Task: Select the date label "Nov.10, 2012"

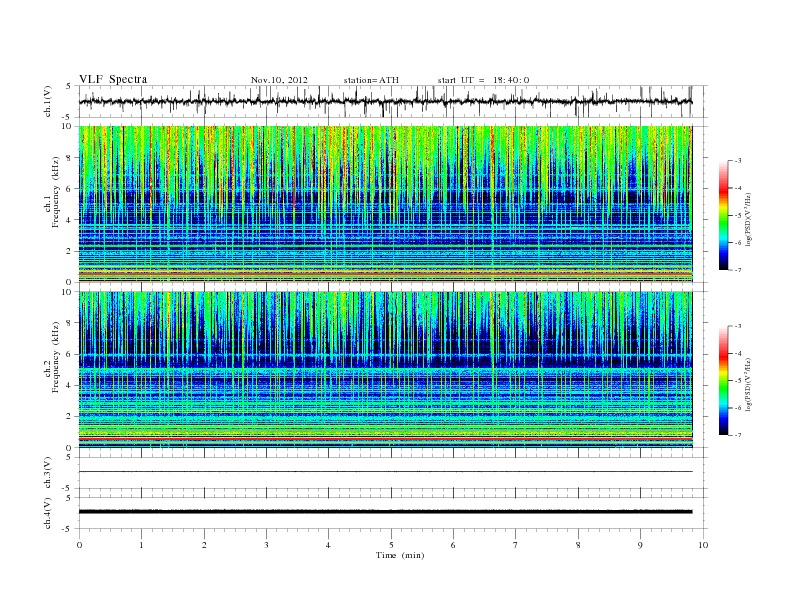Action: pos(279,80)
